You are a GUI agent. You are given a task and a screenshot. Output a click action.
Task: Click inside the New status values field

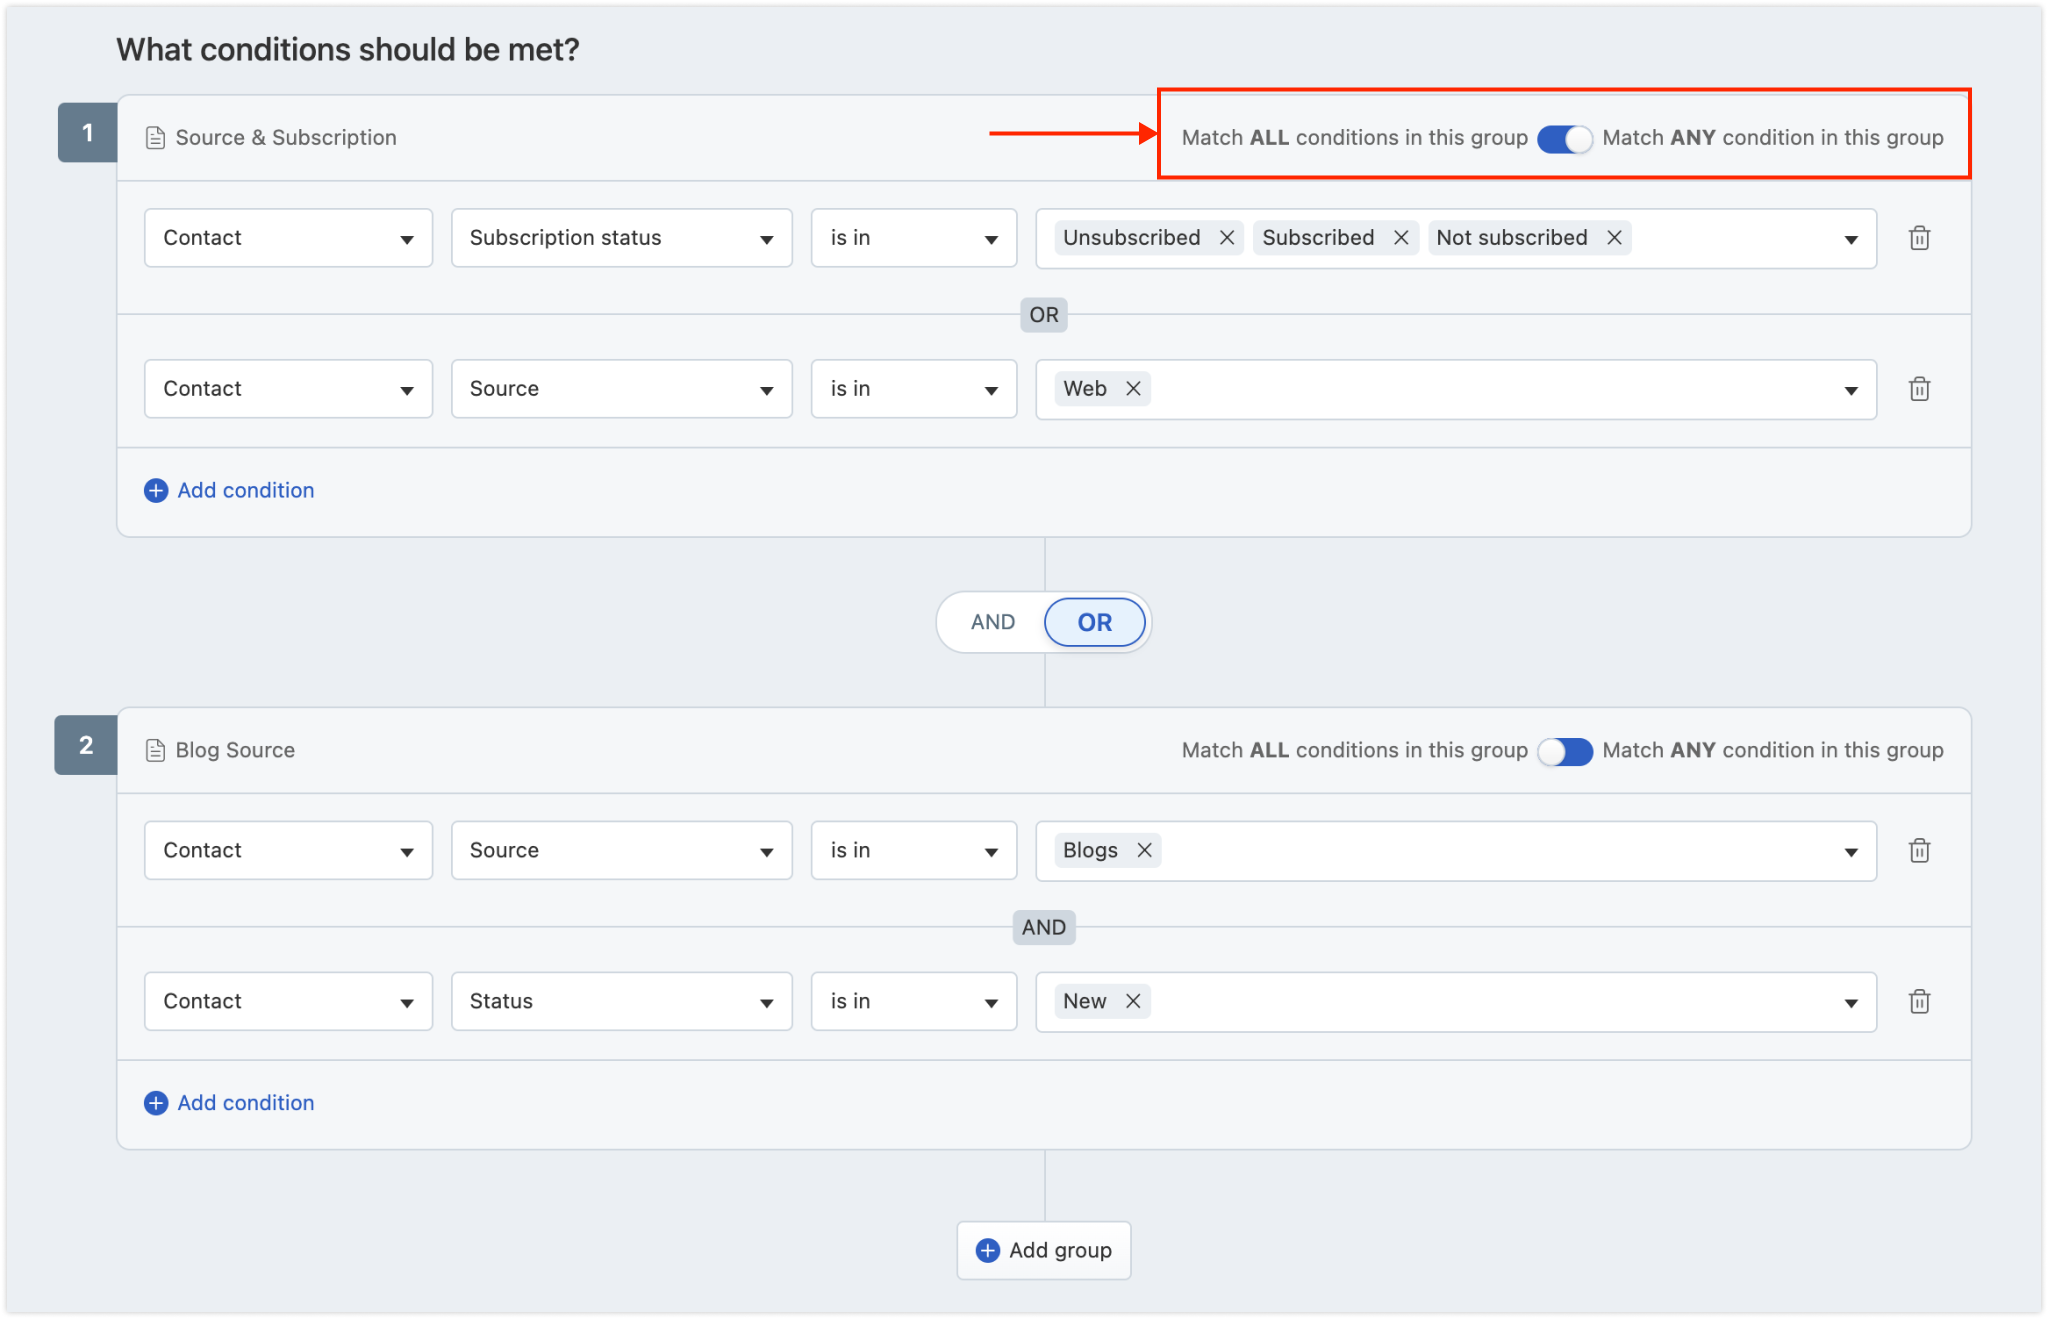[x=1456, y=1002]
